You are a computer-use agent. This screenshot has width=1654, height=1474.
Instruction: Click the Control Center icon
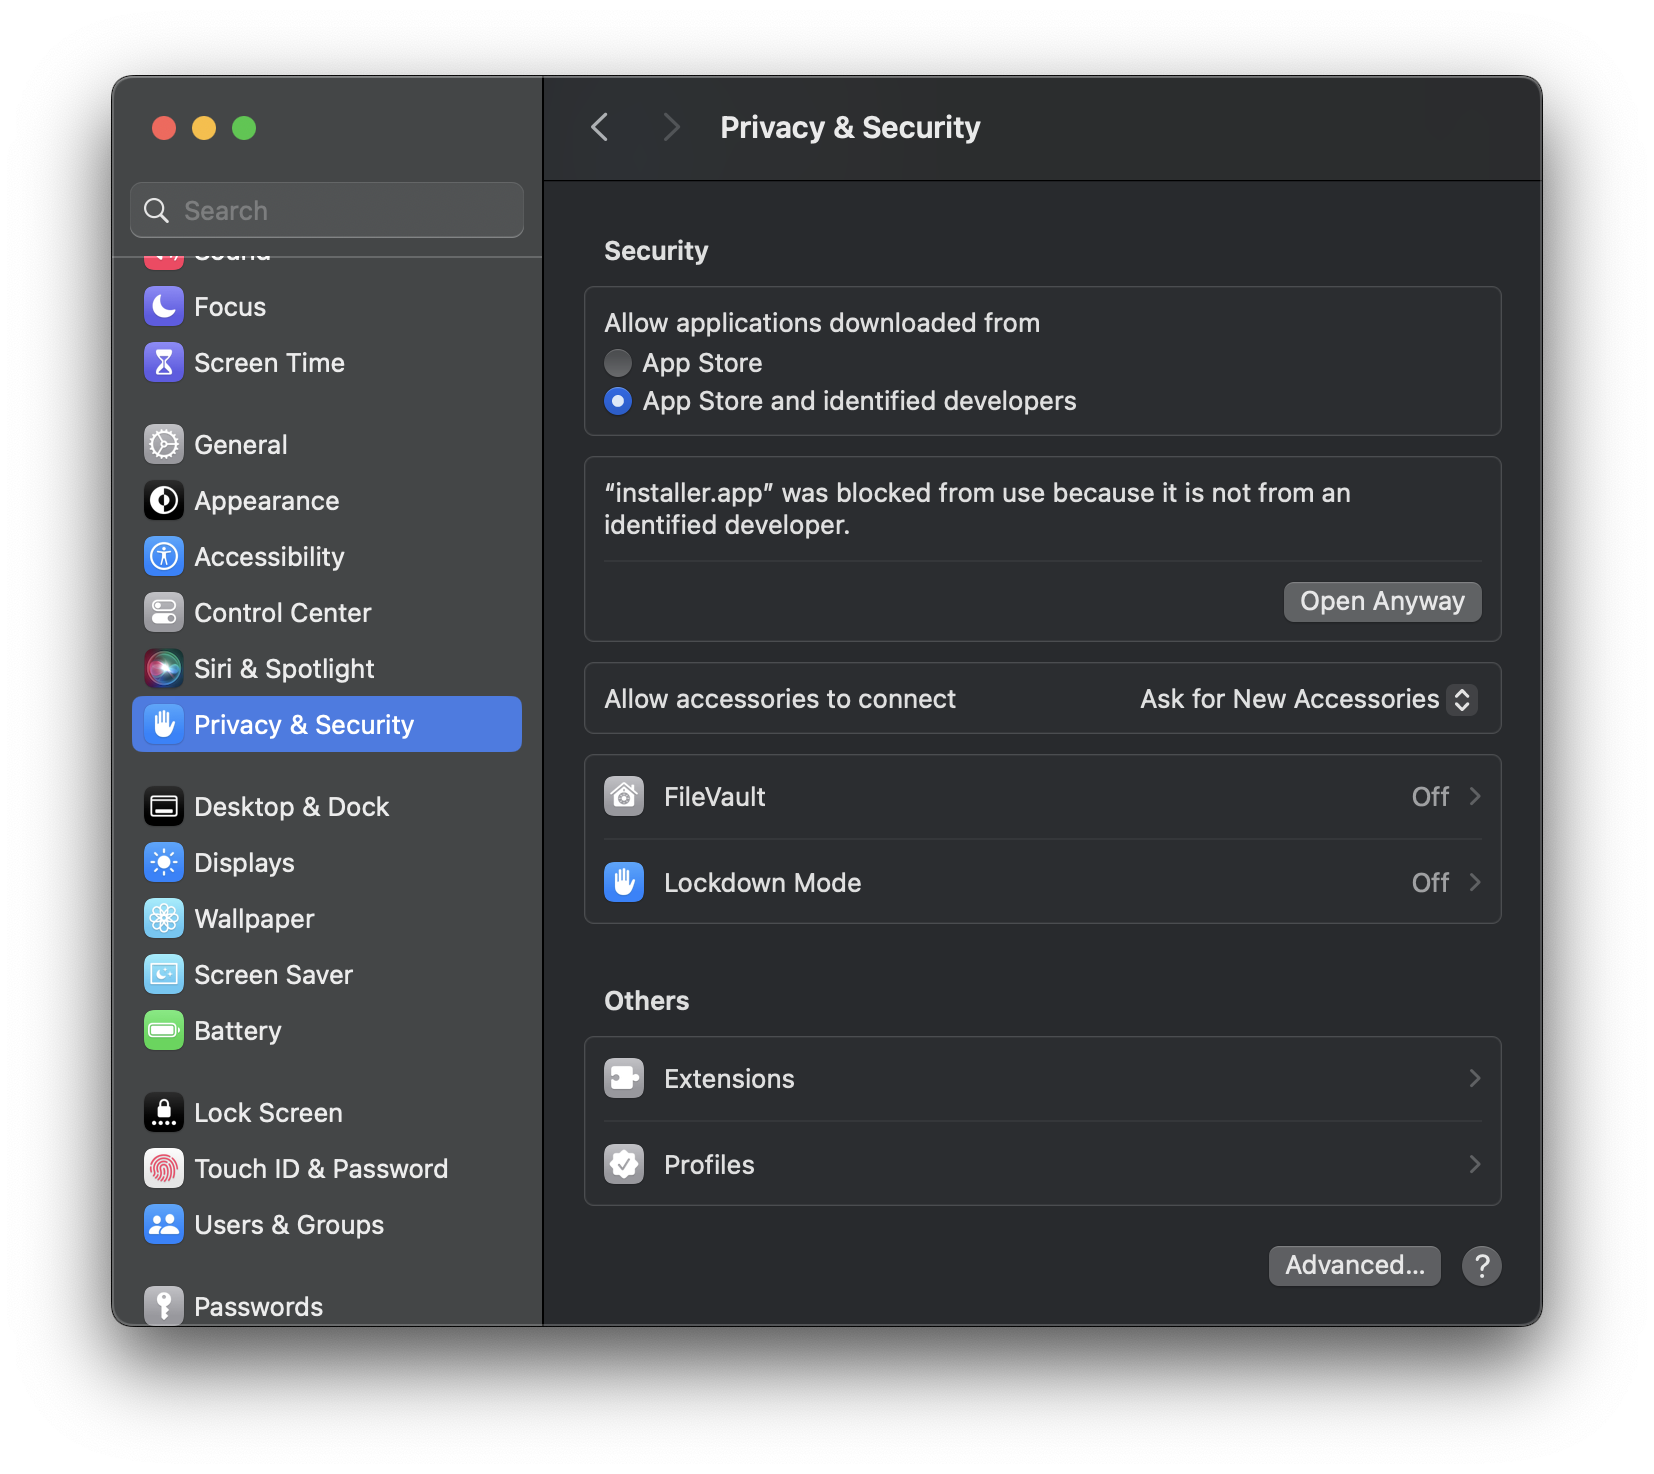[164, 612]
